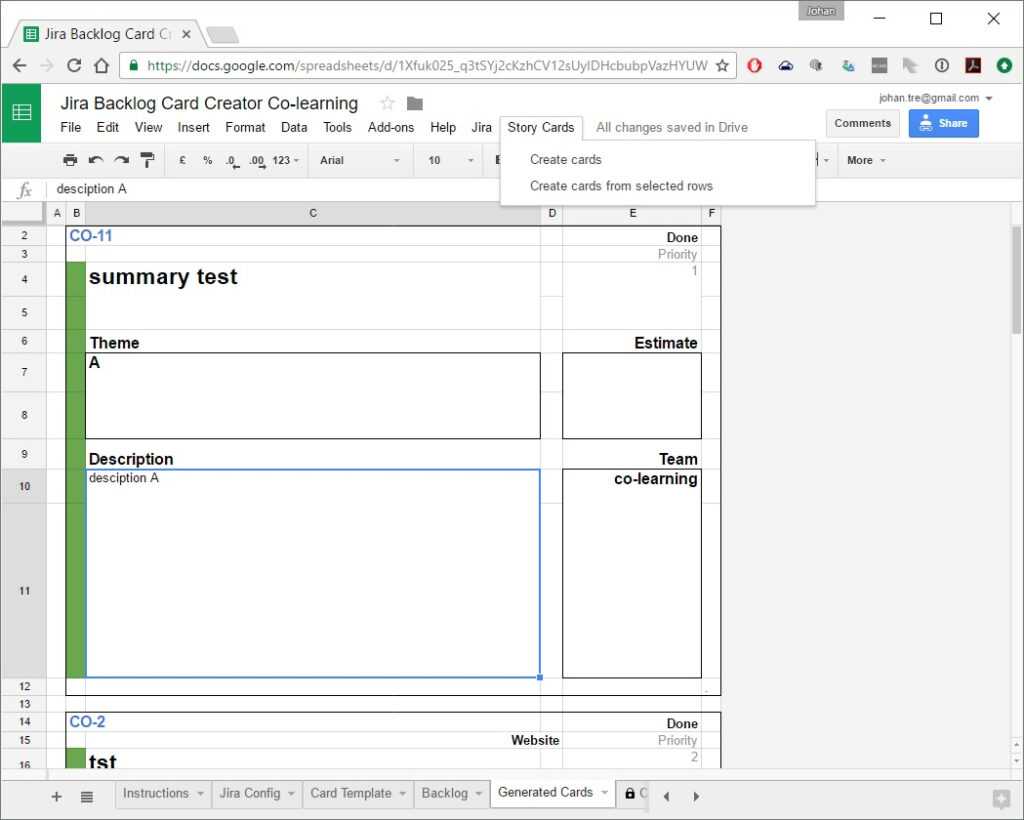Switch to the Backlog sheet tab

coord(445,793)
